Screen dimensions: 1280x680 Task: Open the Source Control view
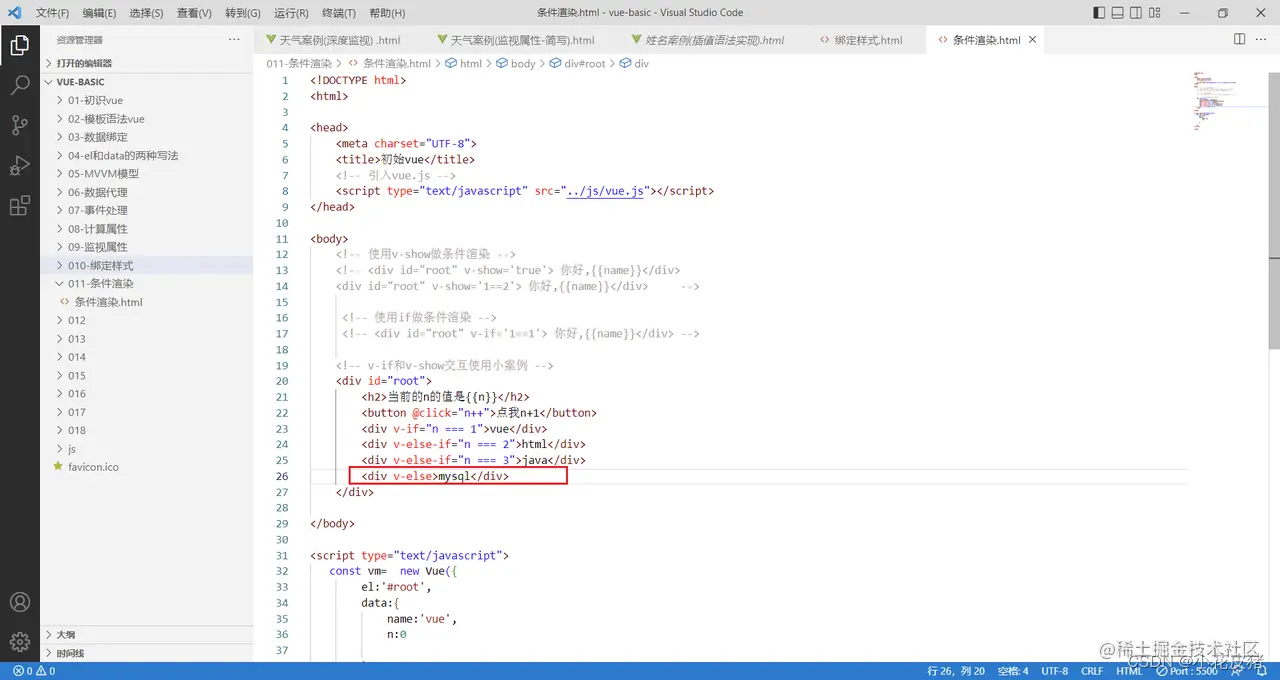(x=19, y=125)
